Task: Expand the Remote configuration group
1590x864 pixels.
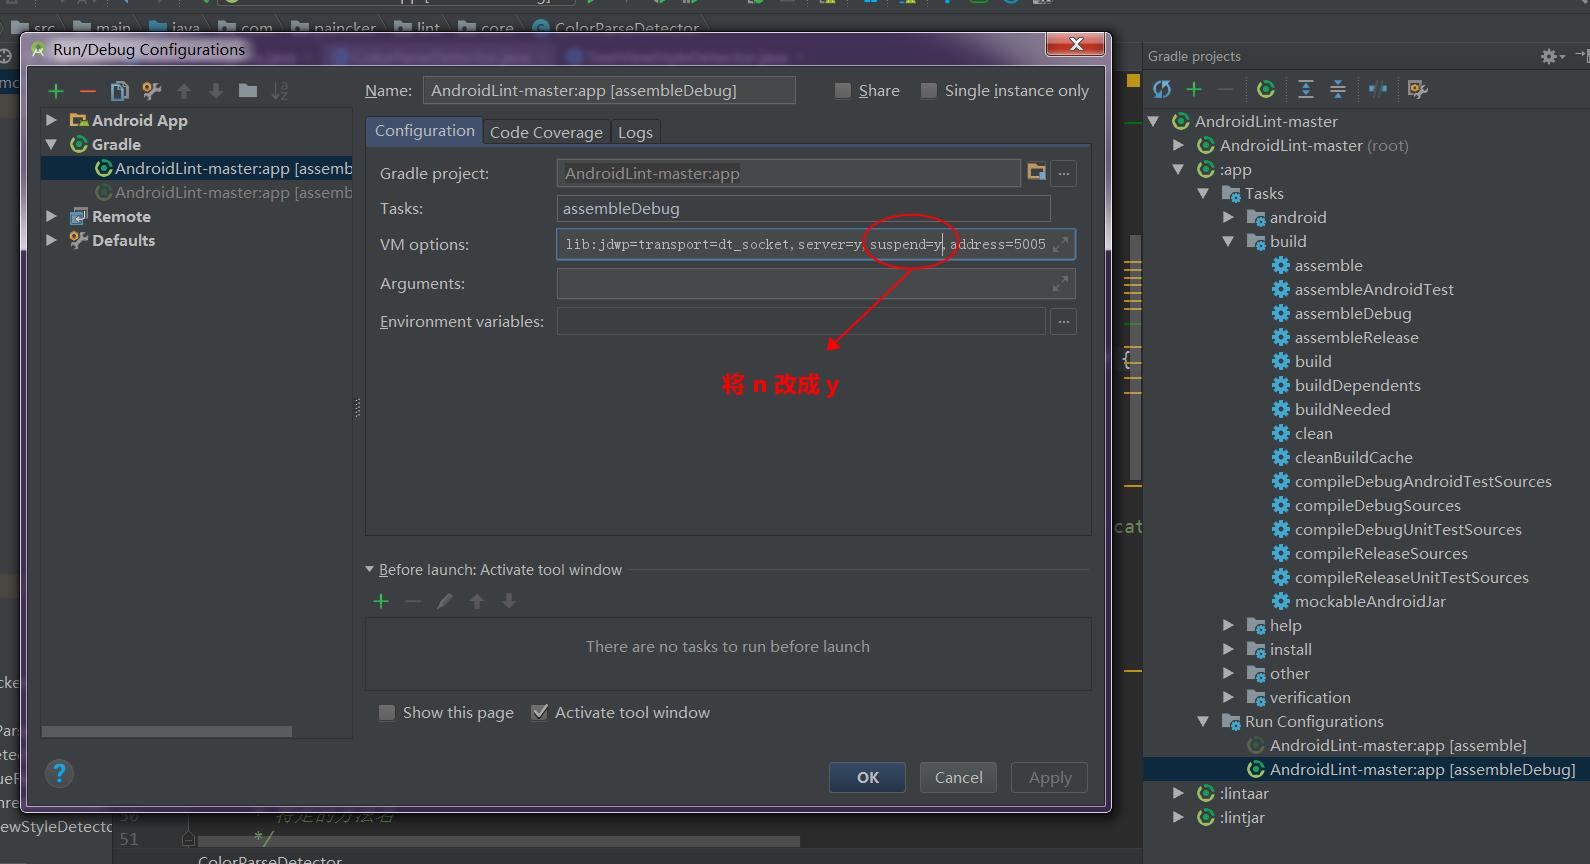Action: (x=51, y=216)
